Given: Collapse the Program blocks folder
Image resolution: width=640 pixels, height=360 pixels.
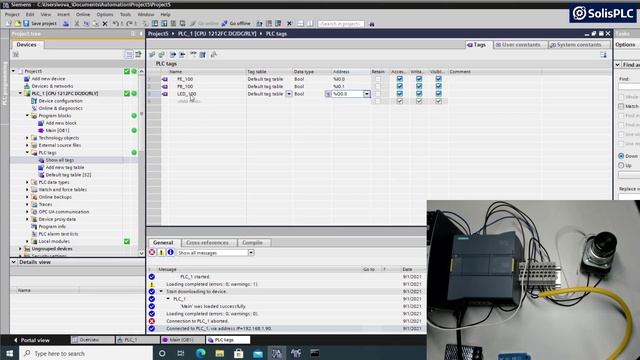Looking at the screenshot, I should pos(27,116).
